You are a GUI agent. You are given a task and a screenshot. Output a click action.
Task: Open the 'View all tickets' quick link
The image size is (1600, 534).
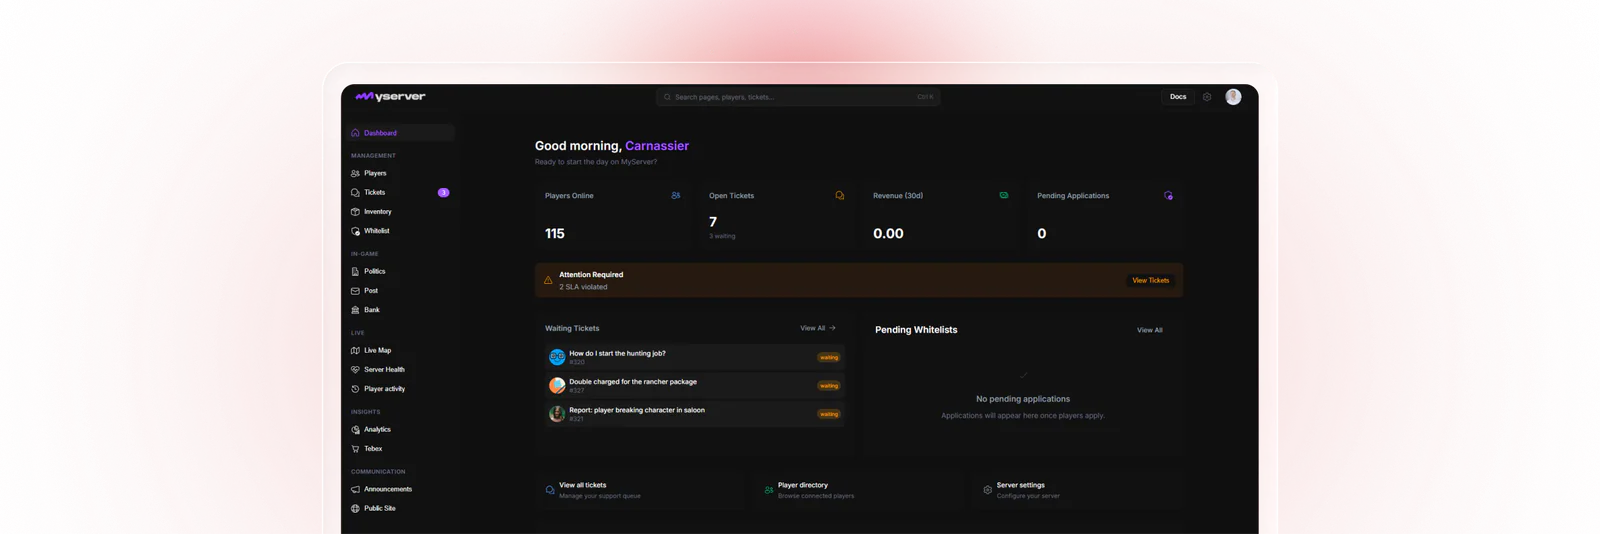640,490
